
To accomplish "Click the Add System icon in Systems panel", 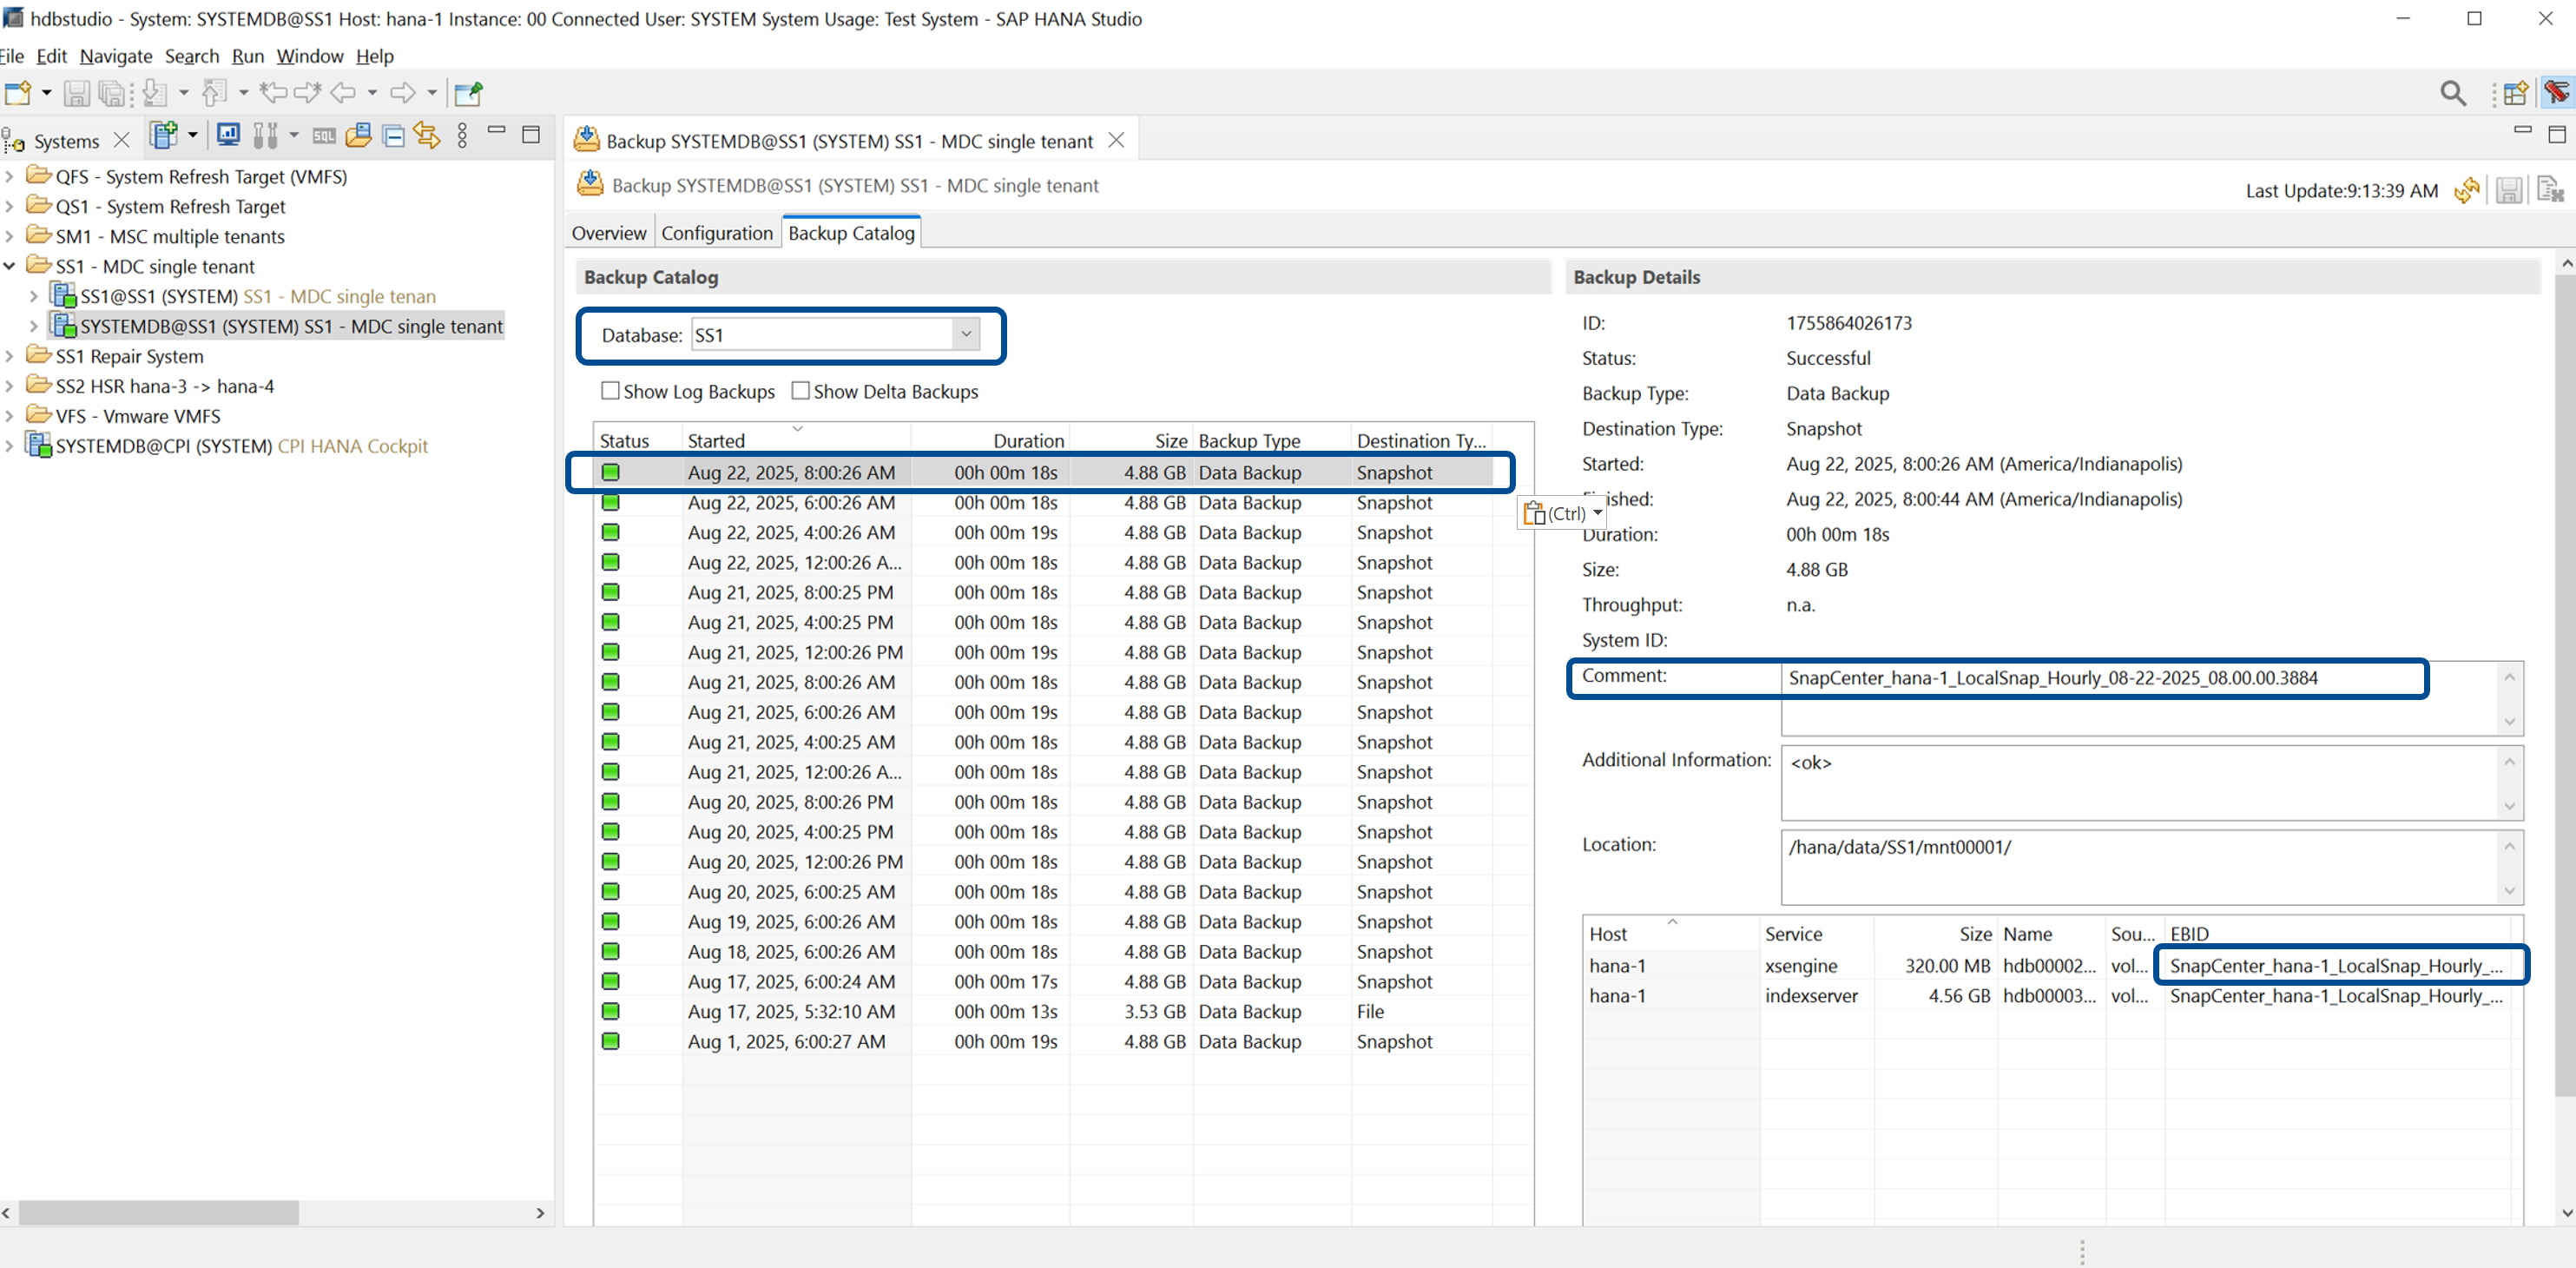I will point(163,135).
